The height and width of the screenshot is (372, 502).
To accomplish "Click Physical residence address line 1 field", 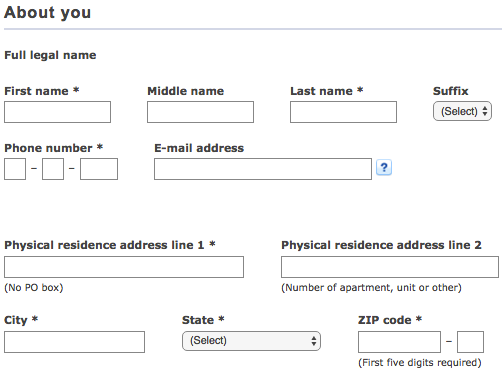I will pos(124,267).
